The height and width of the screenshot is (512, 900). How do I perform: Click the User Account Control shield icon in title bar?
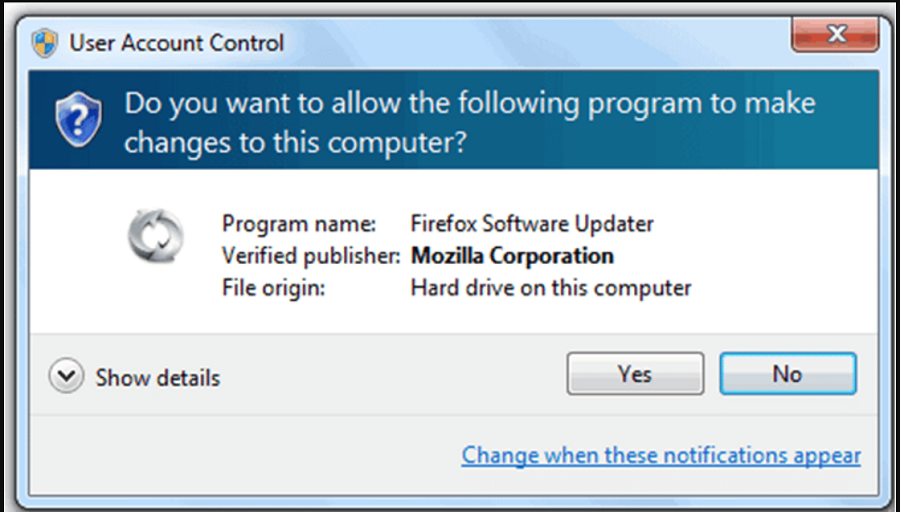click(45, 43)
